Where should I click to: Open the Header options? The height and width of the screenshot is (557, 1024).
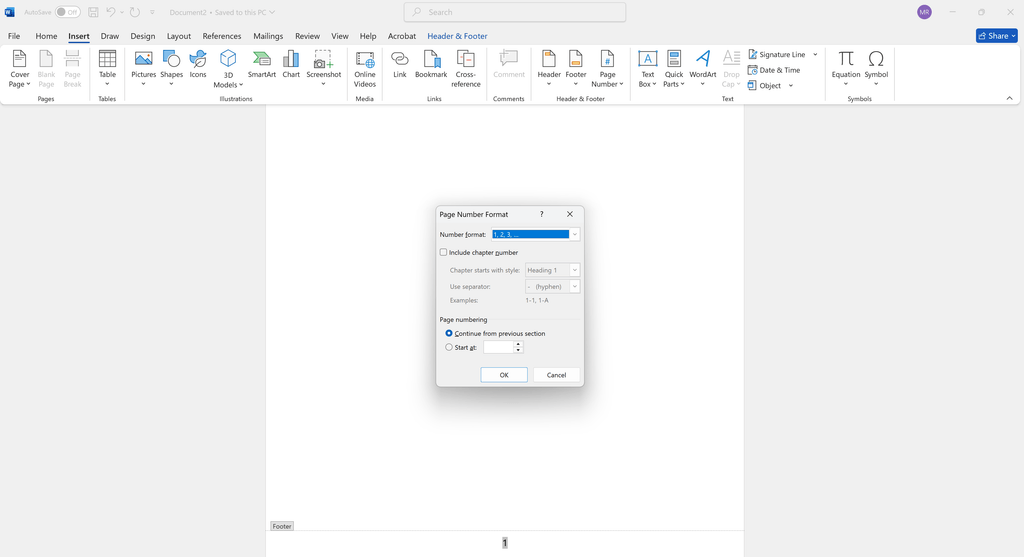(x=549, y=69)
